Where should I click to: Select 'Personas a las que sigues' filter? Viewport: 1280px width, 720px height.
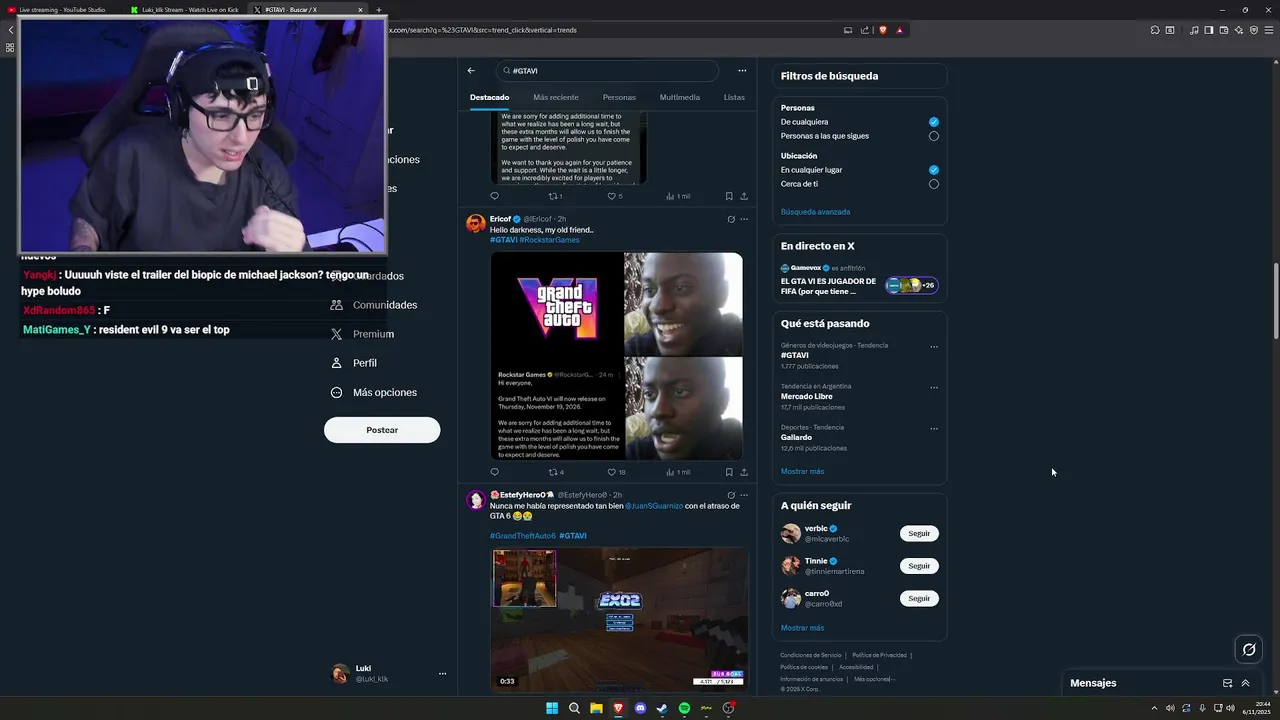[934, 136]
